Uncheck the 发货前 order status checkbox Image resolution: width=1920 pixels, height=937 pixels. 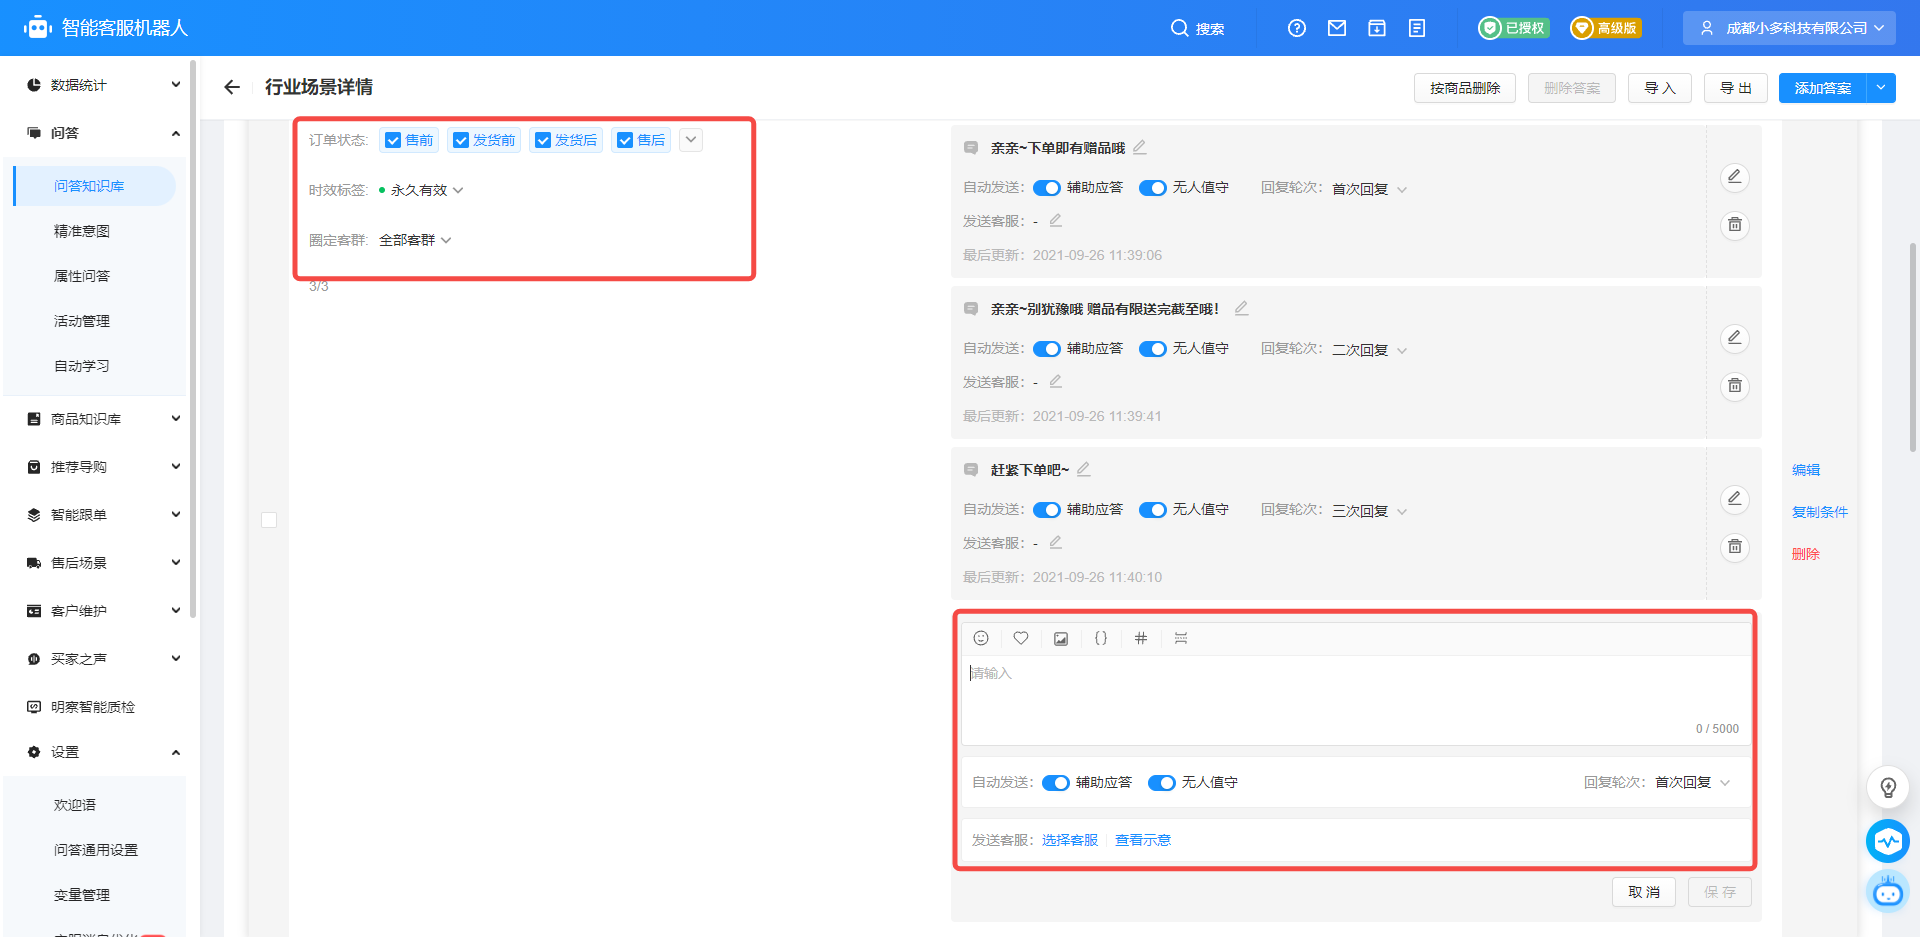[x=461, y=140]
